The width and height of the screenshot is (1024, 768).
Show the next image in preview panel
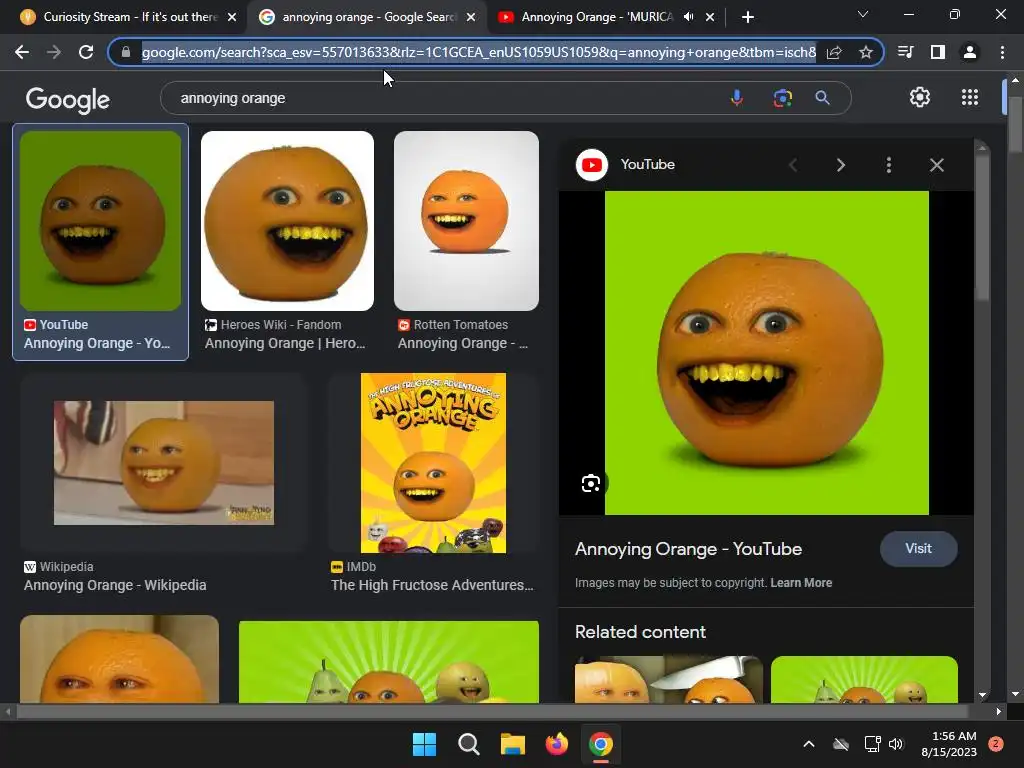840,165
